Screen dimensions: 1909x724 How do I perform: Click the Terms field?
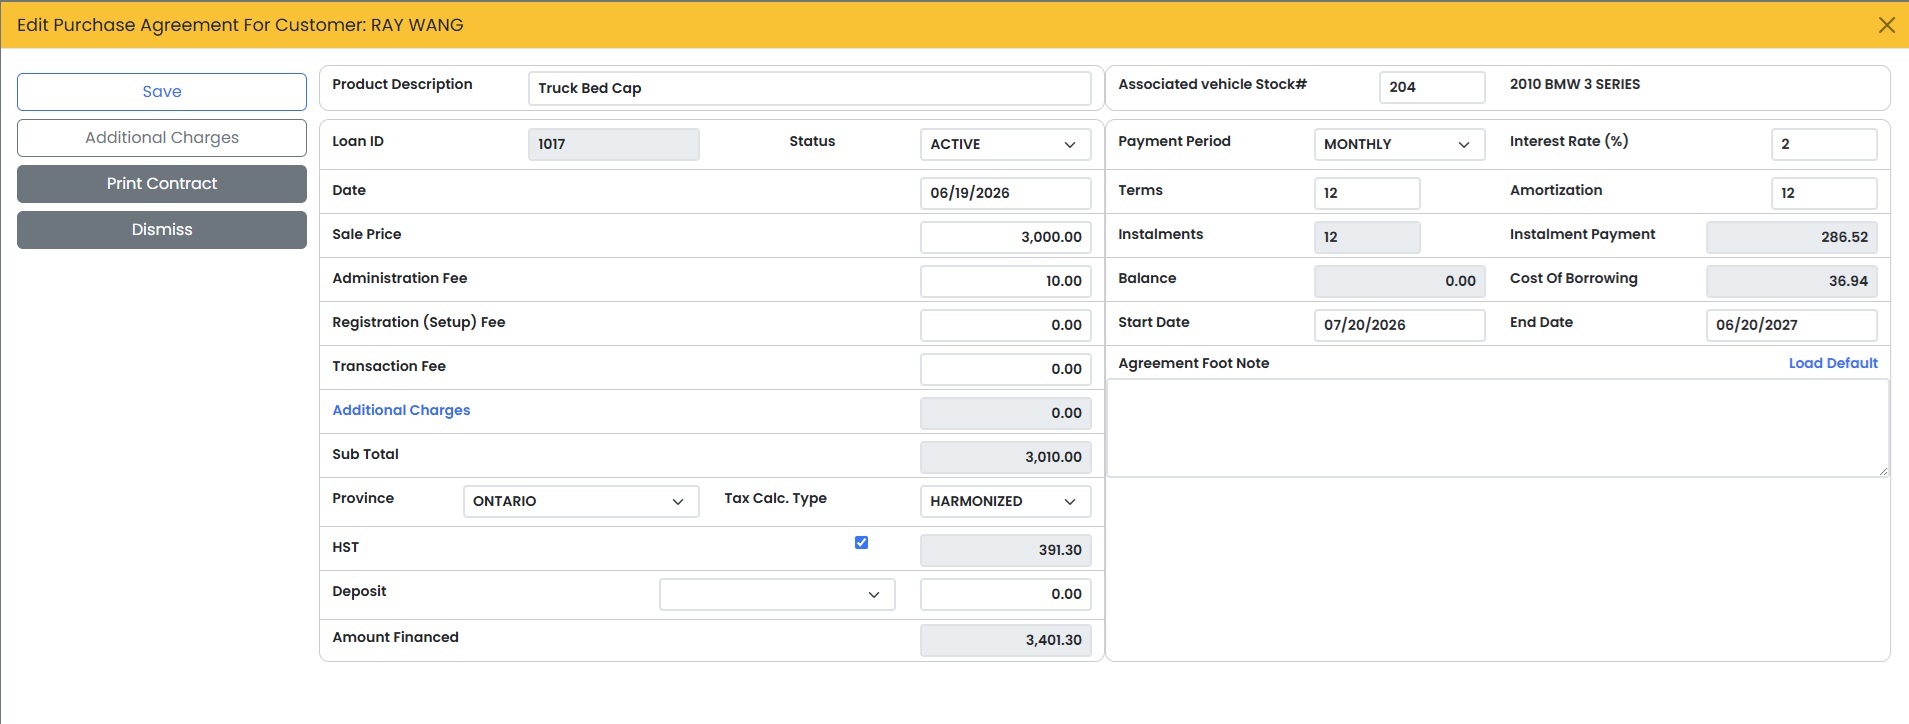click(x=1367, y=193)
